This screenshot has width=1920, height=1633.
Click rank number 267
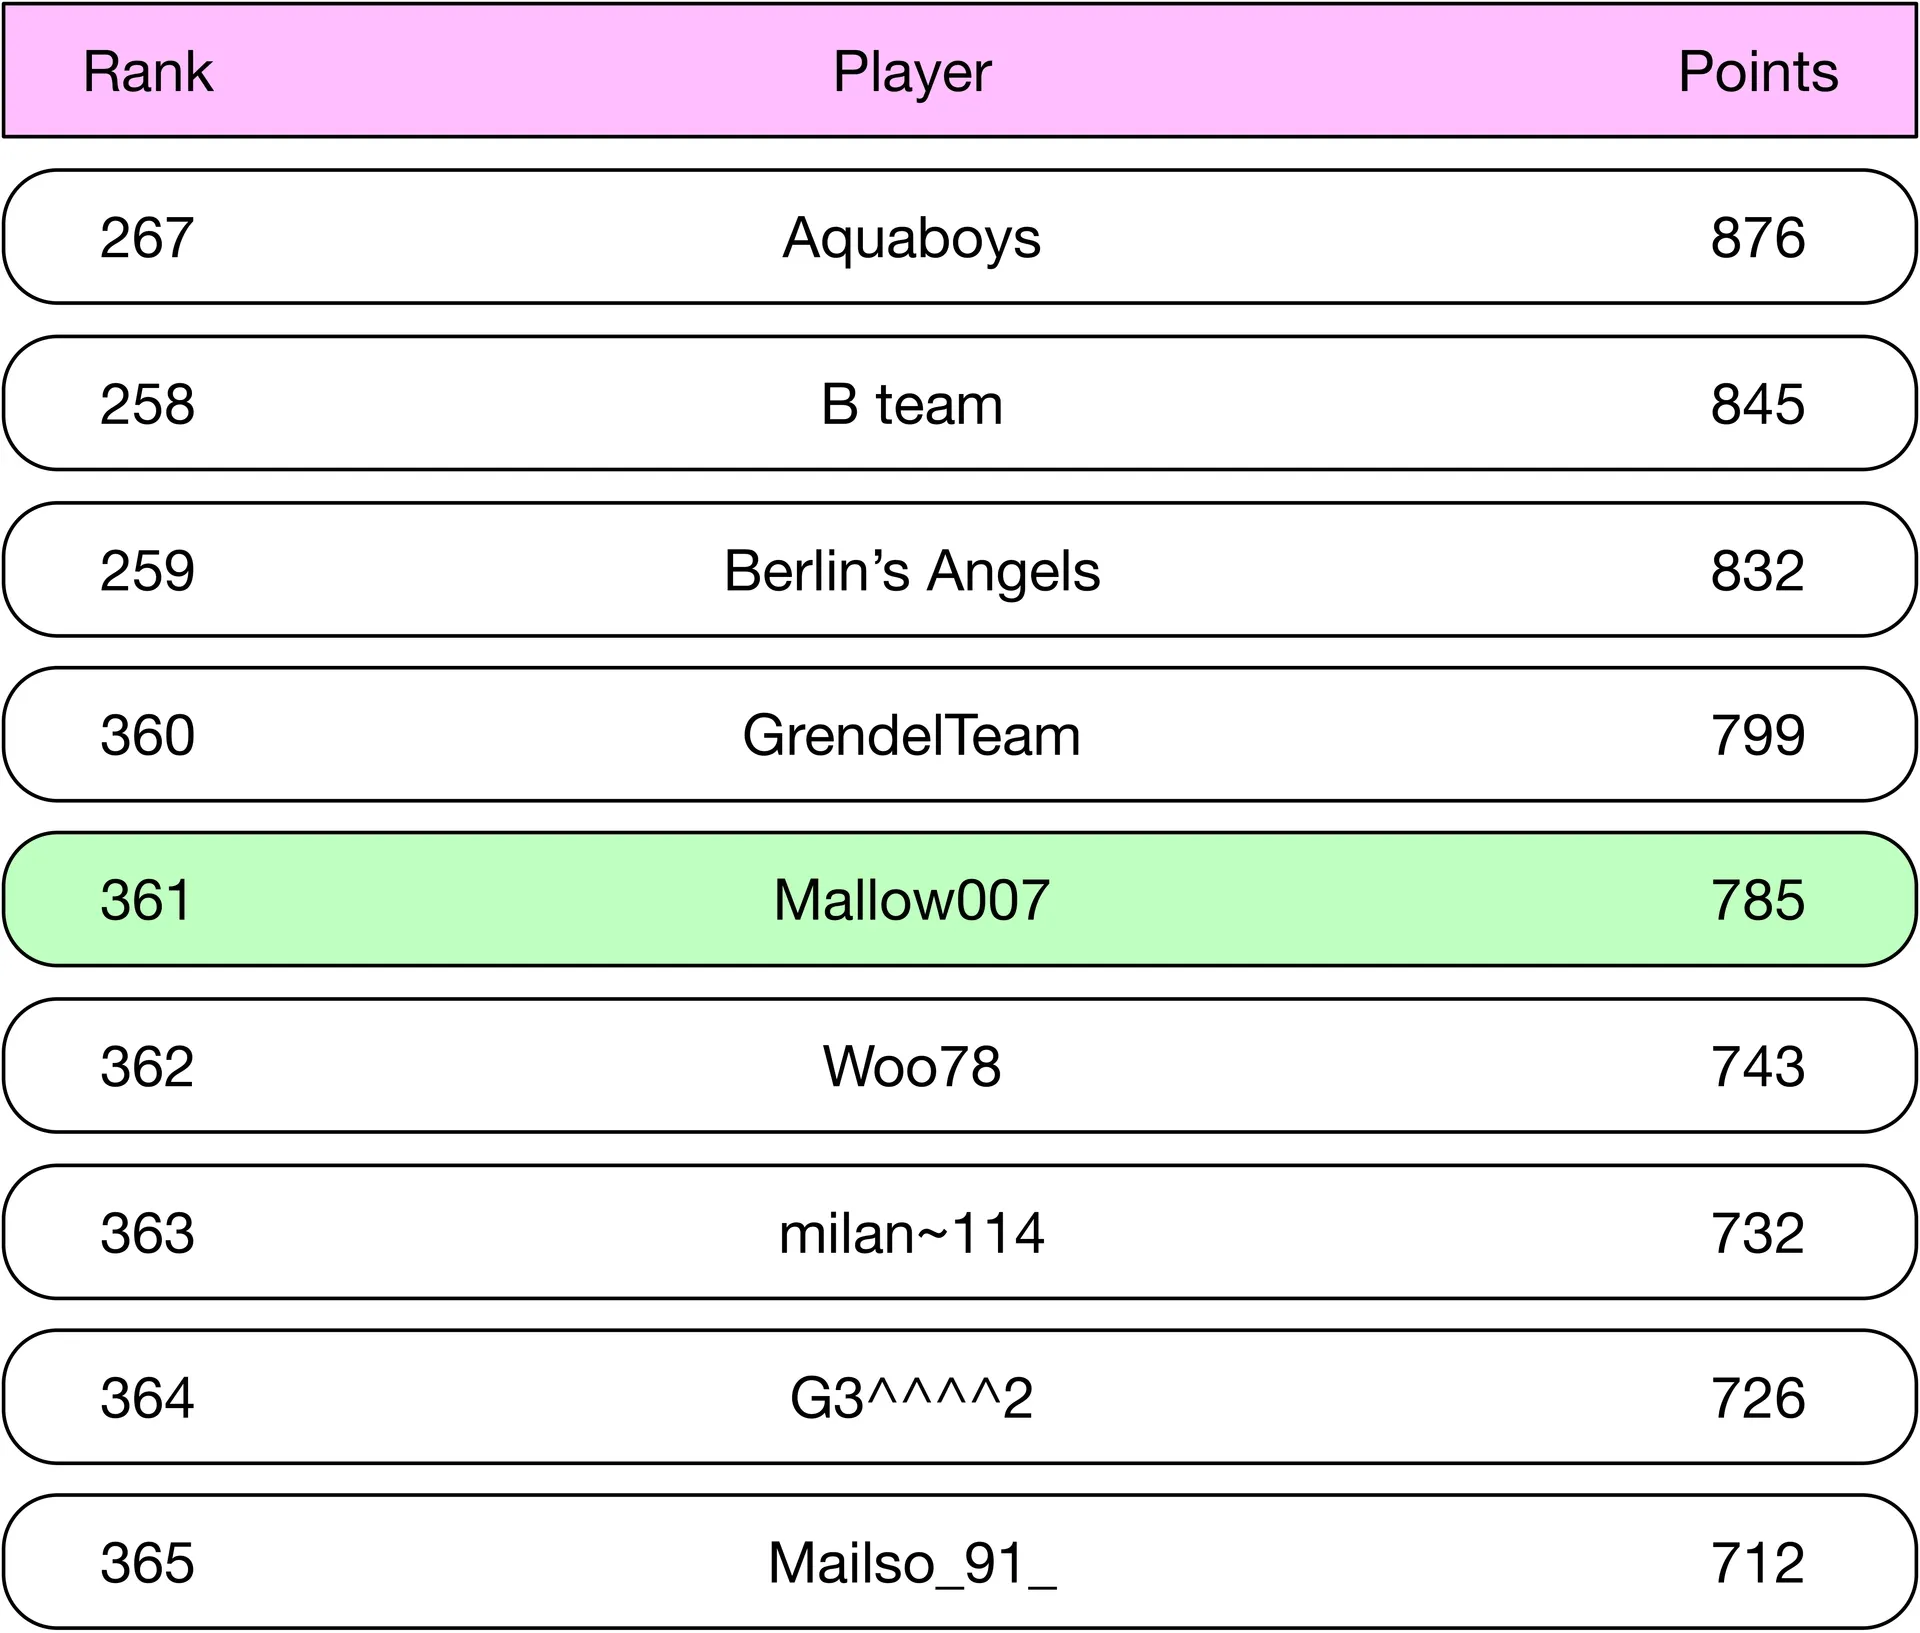coord(147,238)
